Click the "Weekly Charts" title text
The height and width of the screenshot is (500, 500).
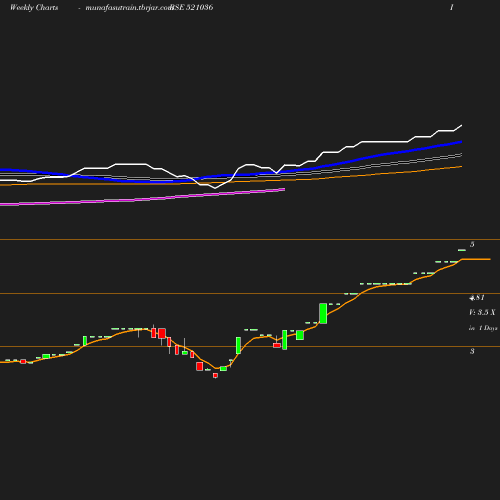[x=34, y=8]
